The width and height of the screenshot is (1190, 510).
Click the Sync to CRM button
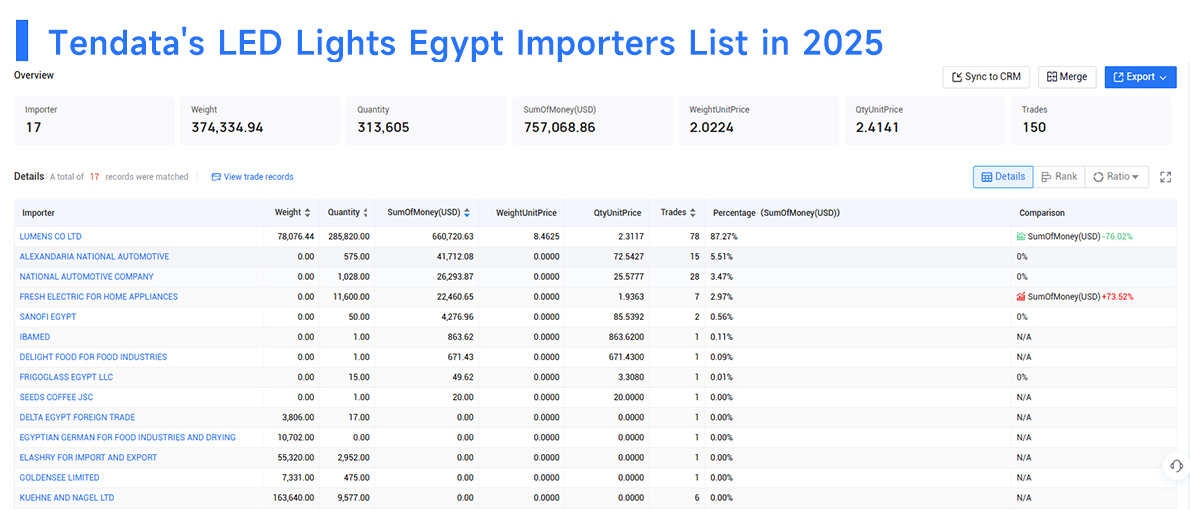[x=987, y=77]
